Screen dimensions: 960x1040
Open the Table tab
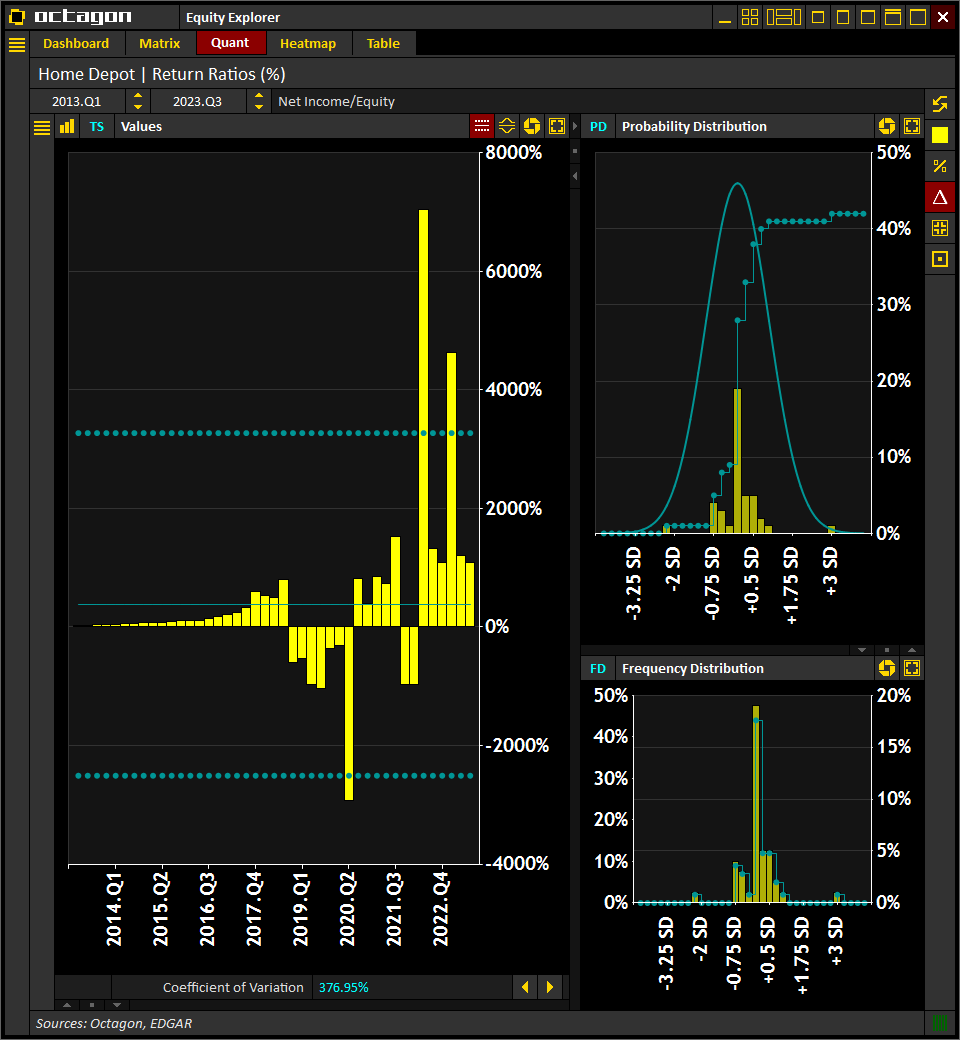pos(383,44)
